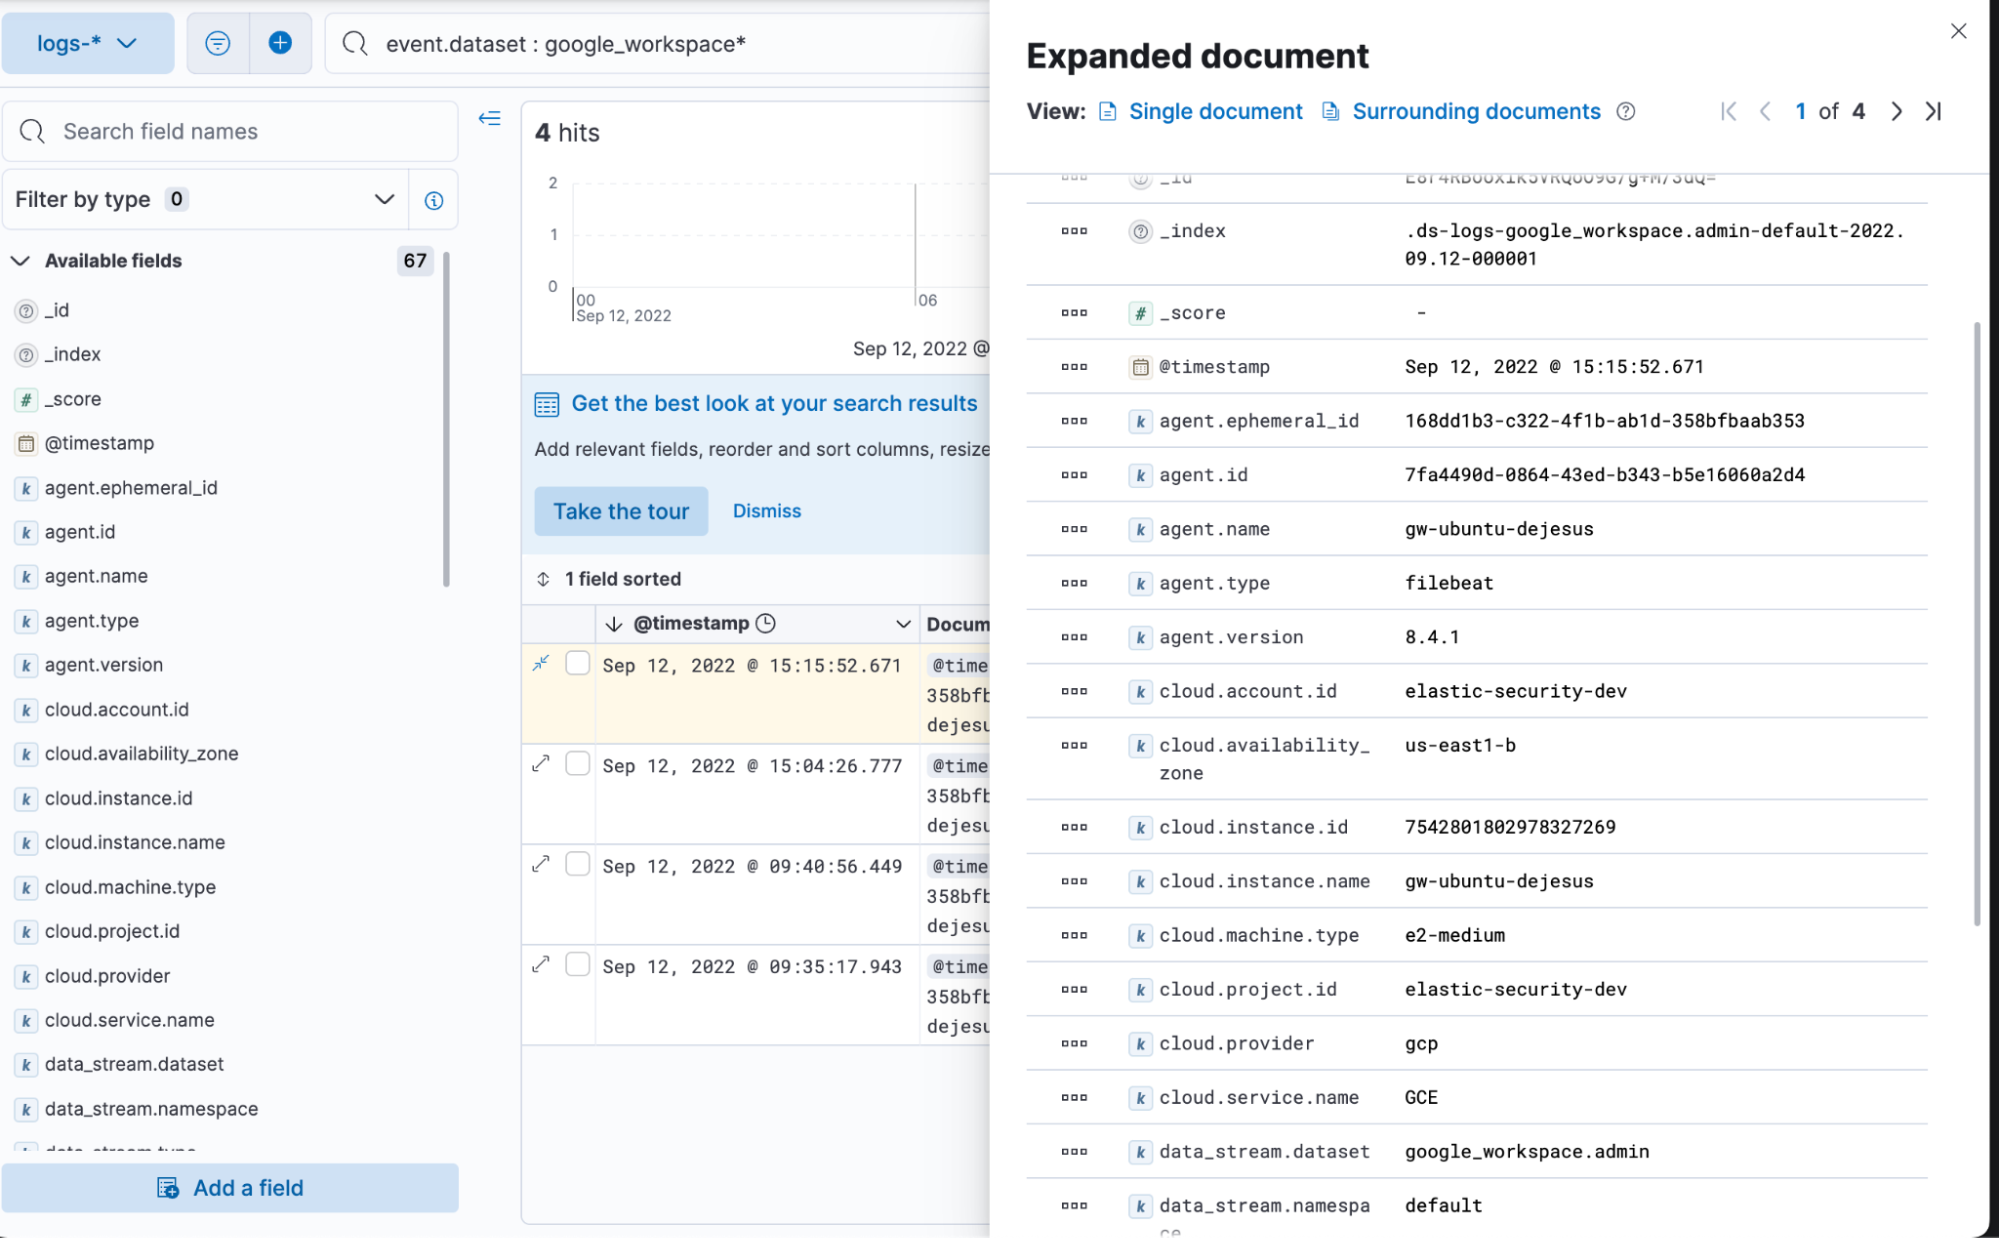Click the calendar icon next to @timestamp in sidebar
Viewport: 1999px width, 1238px height.
[x=26, y=443]
